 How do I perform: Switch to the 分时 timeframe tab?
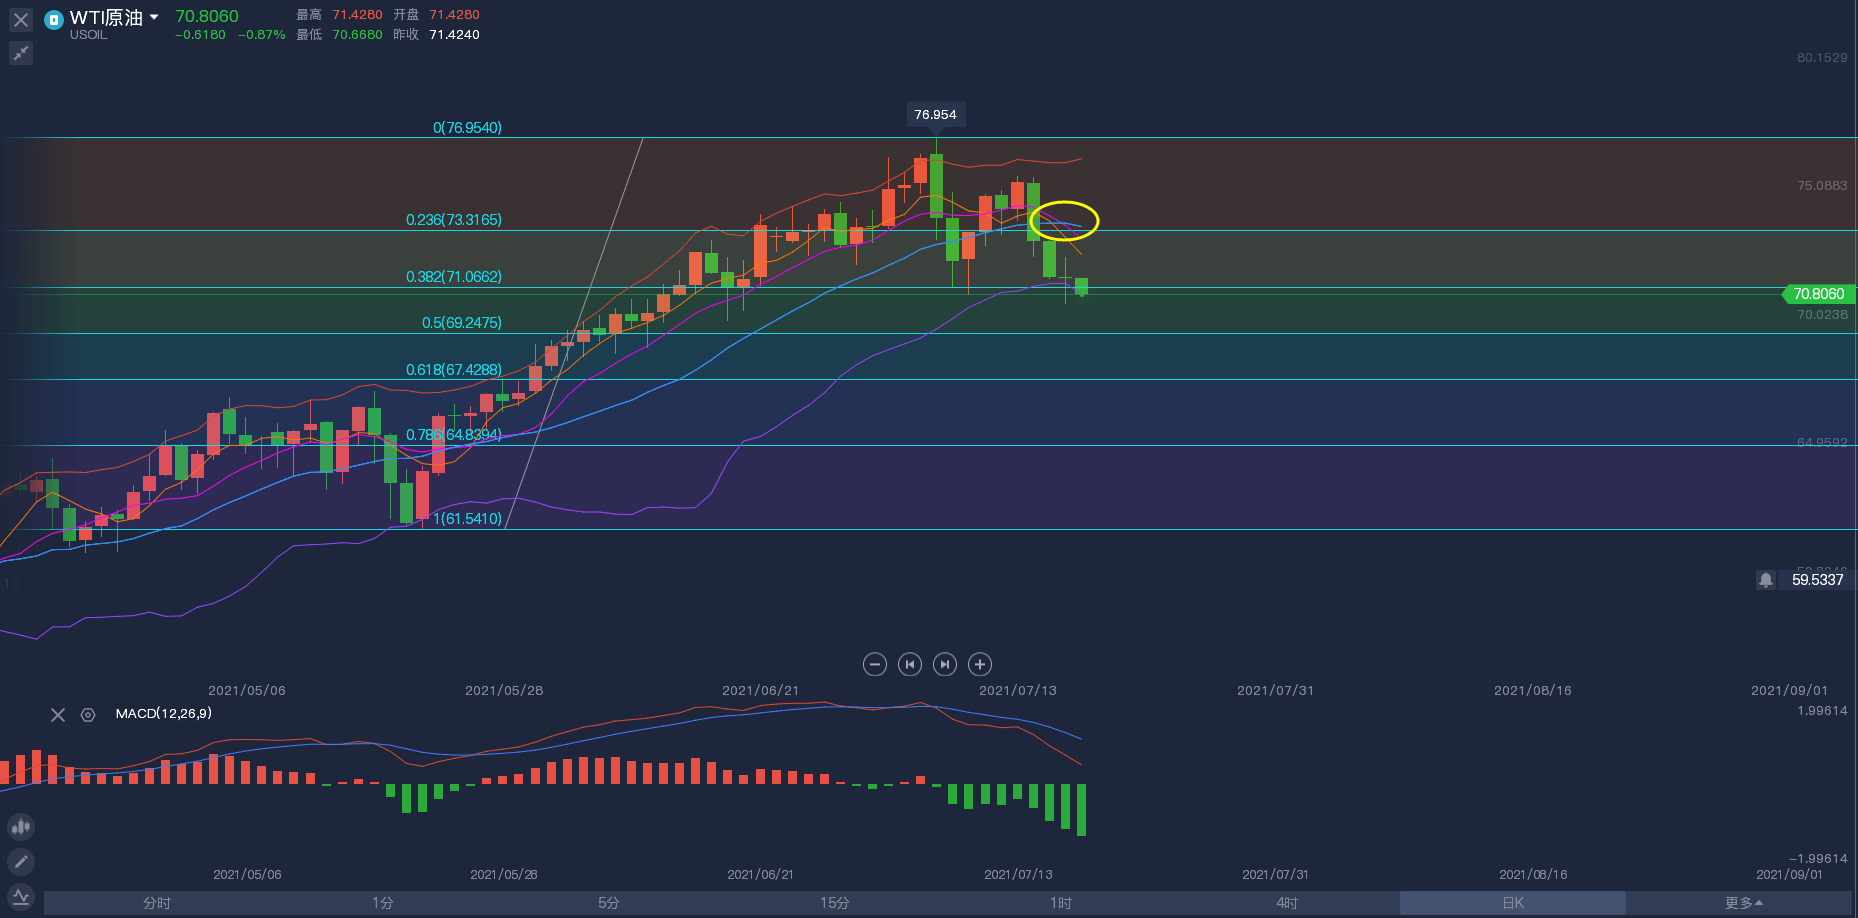[x=157, y=903]
